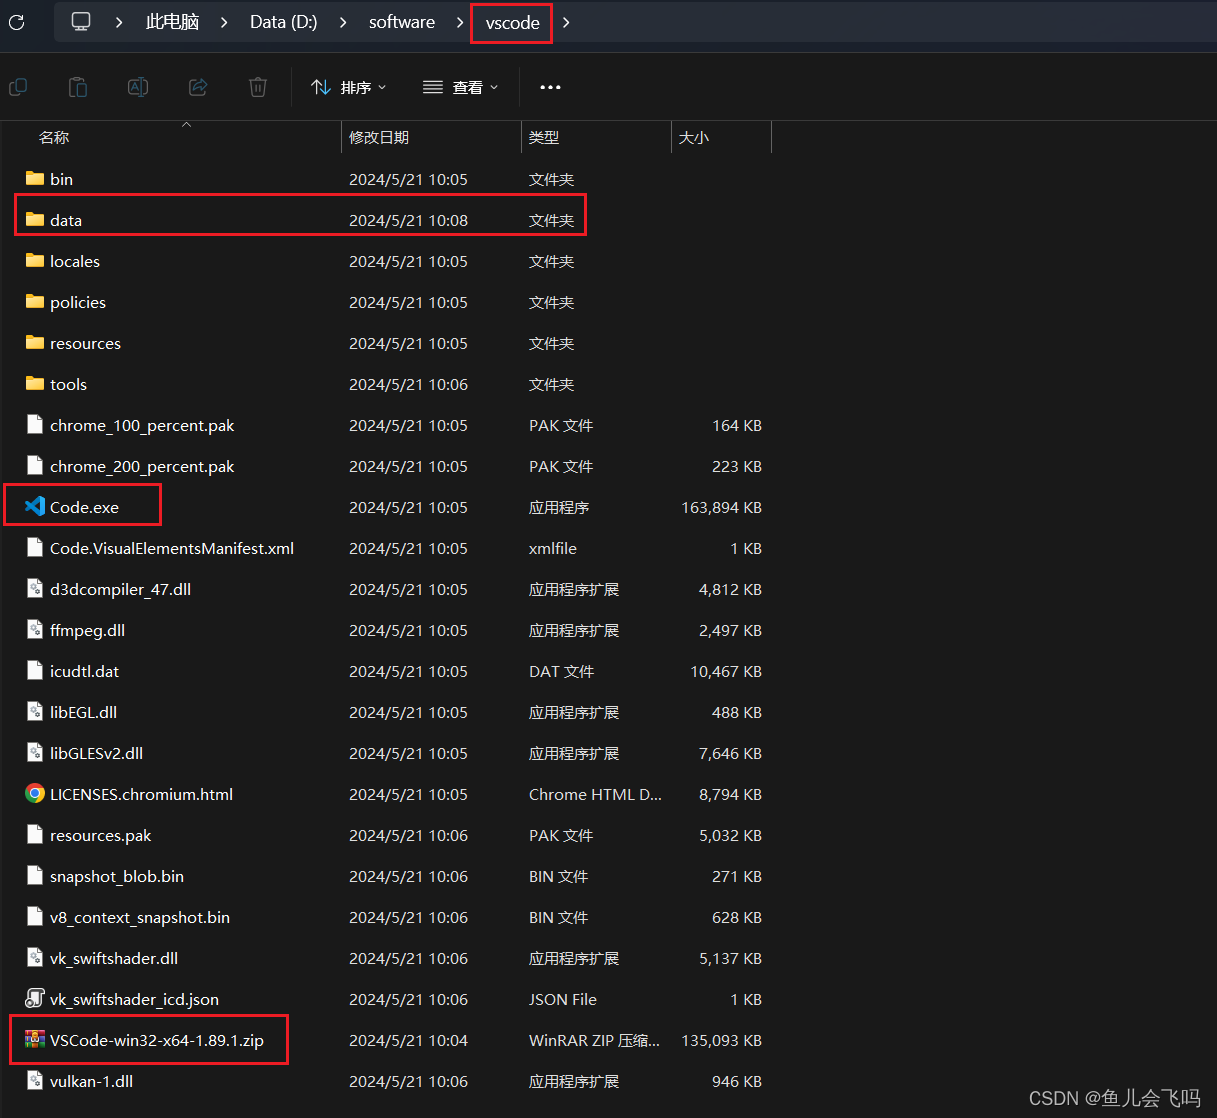This screenshot has width=1217, height=1118.
Task: Click the locales folder icon
Action: coord(35,260)
